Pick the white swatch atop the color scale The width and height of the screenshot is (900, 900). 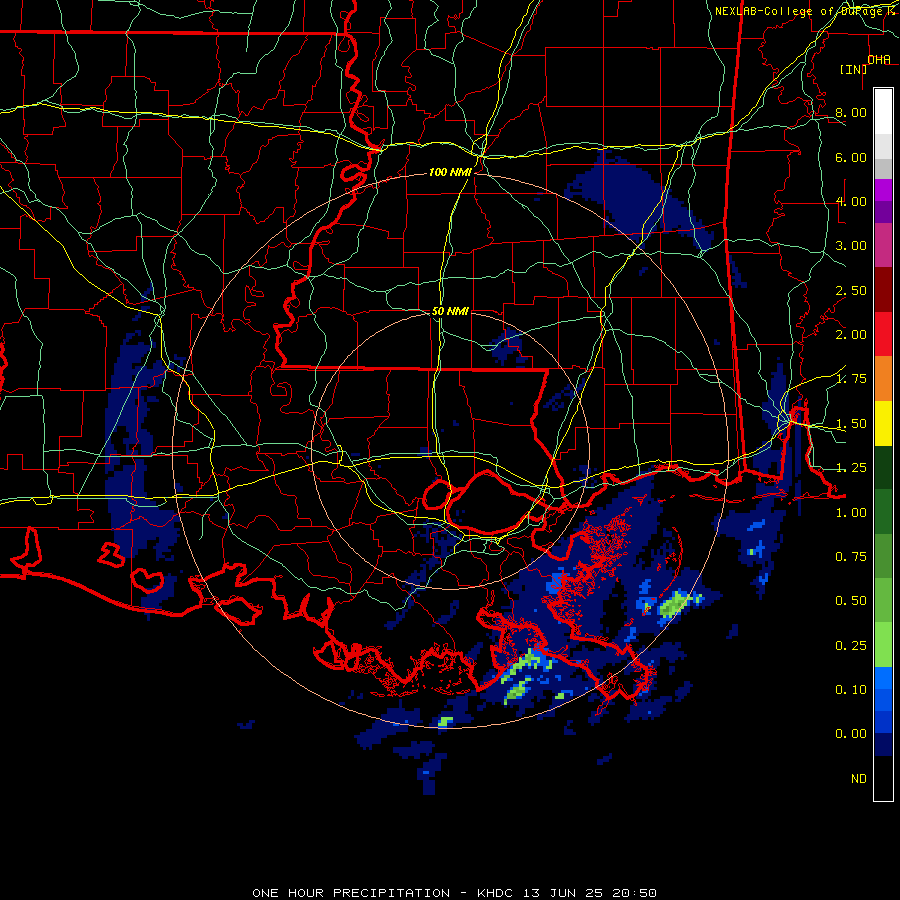[x=883, y=111]
